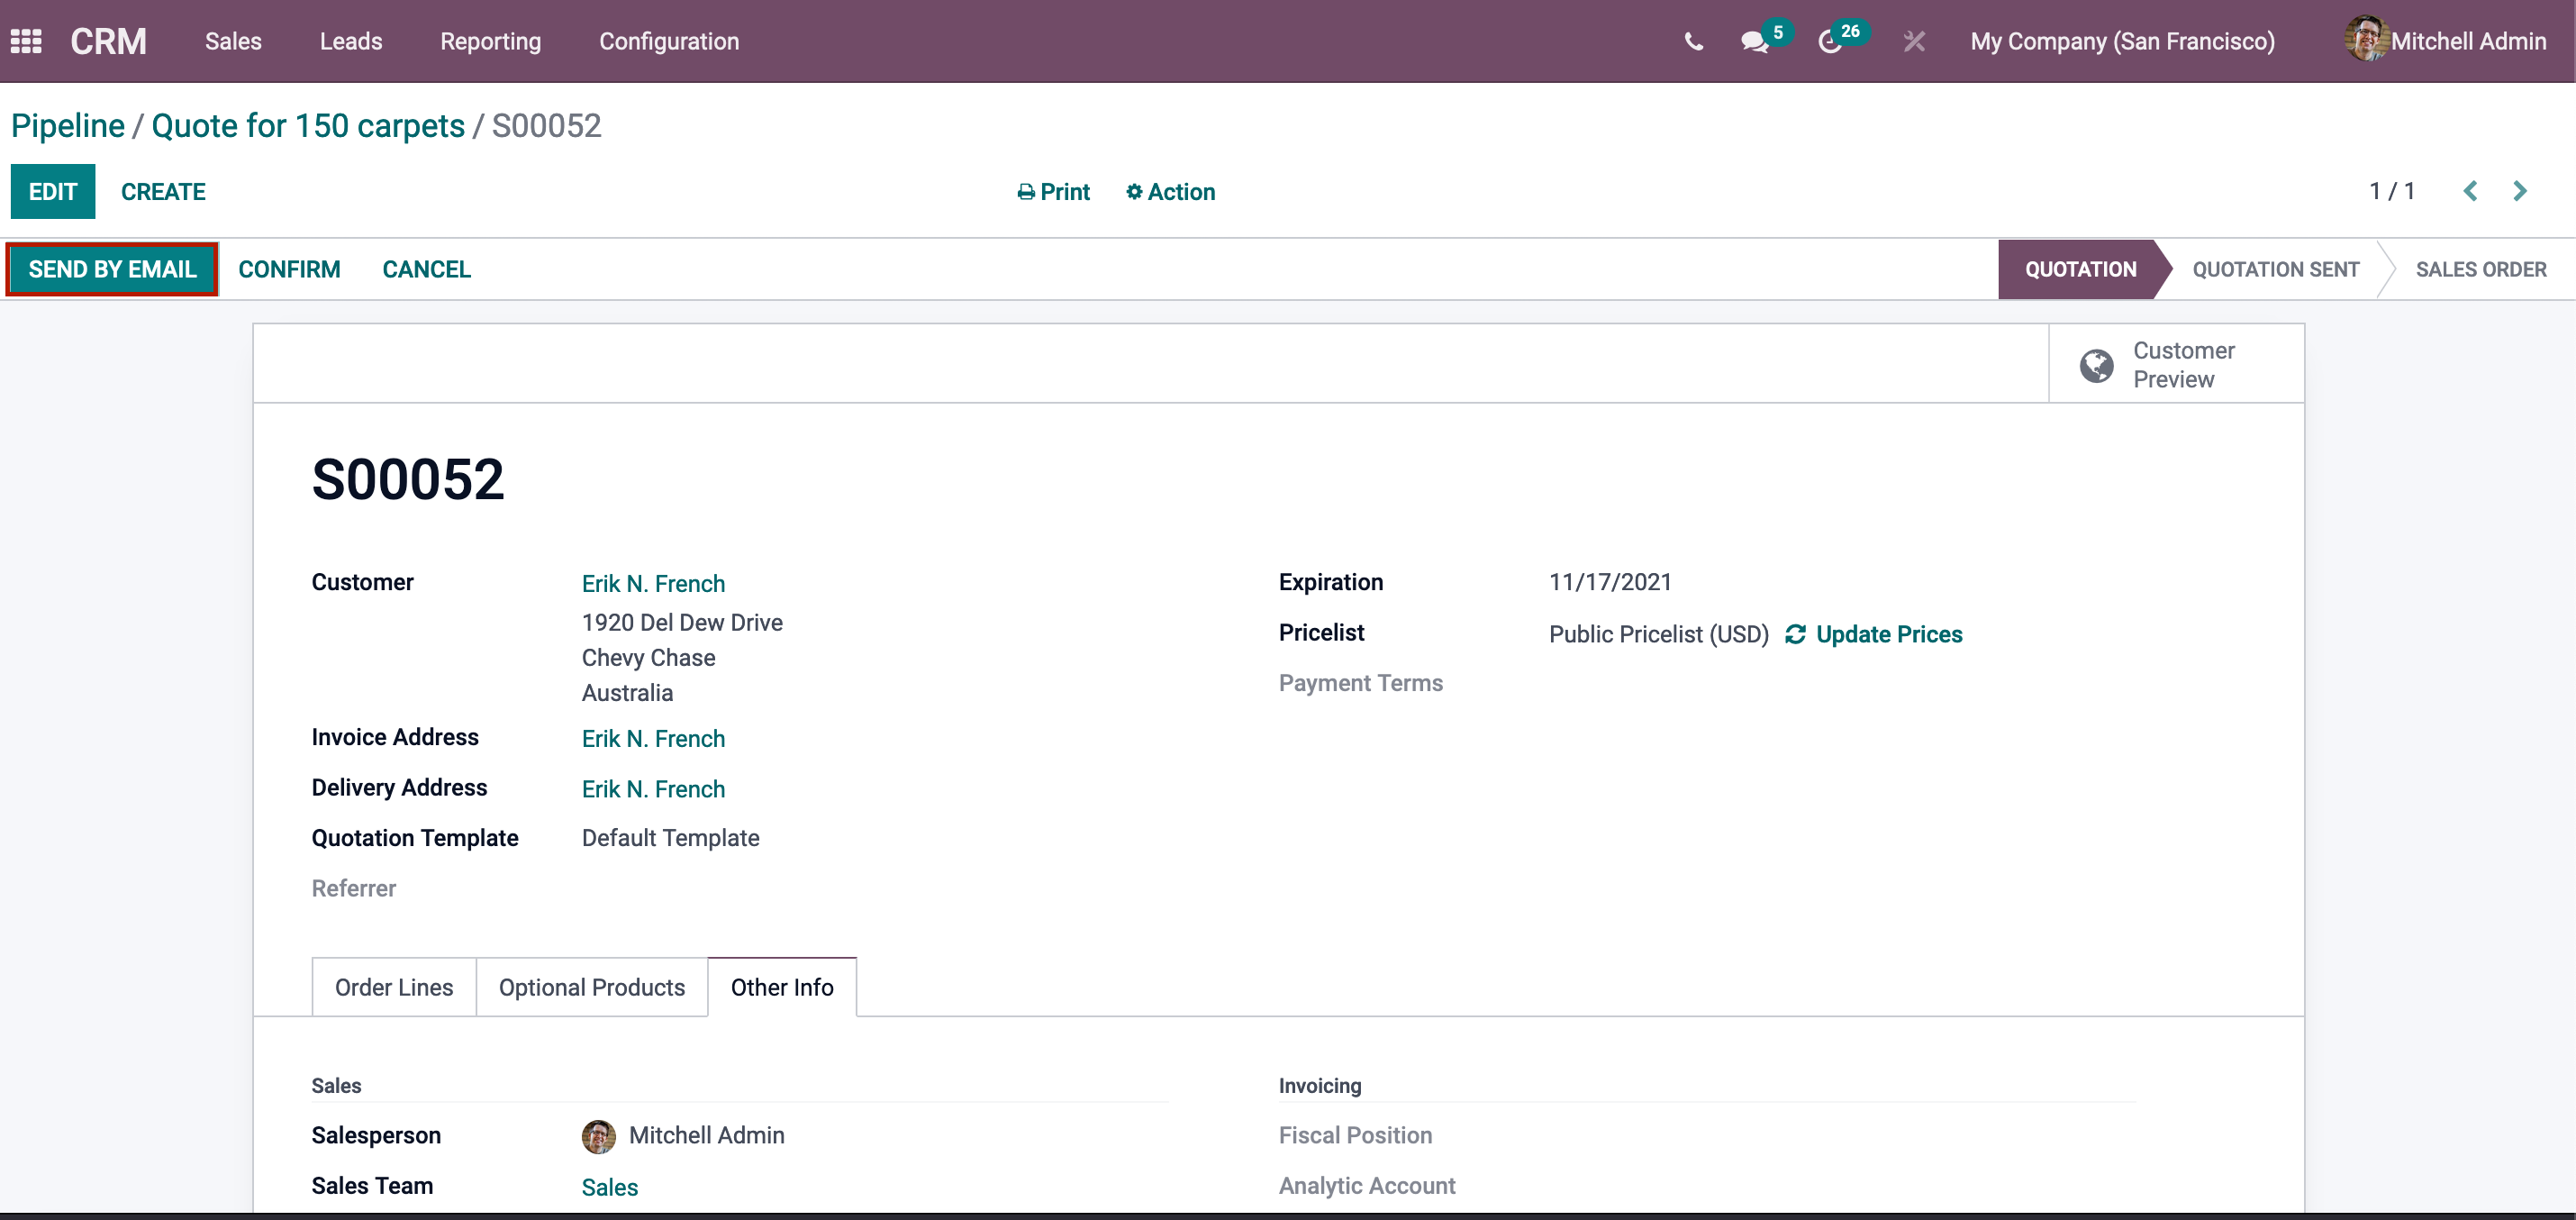Click the Update Prices refresh icon
Viewport: 2576px width, 1220px height.
(1795, 634)
